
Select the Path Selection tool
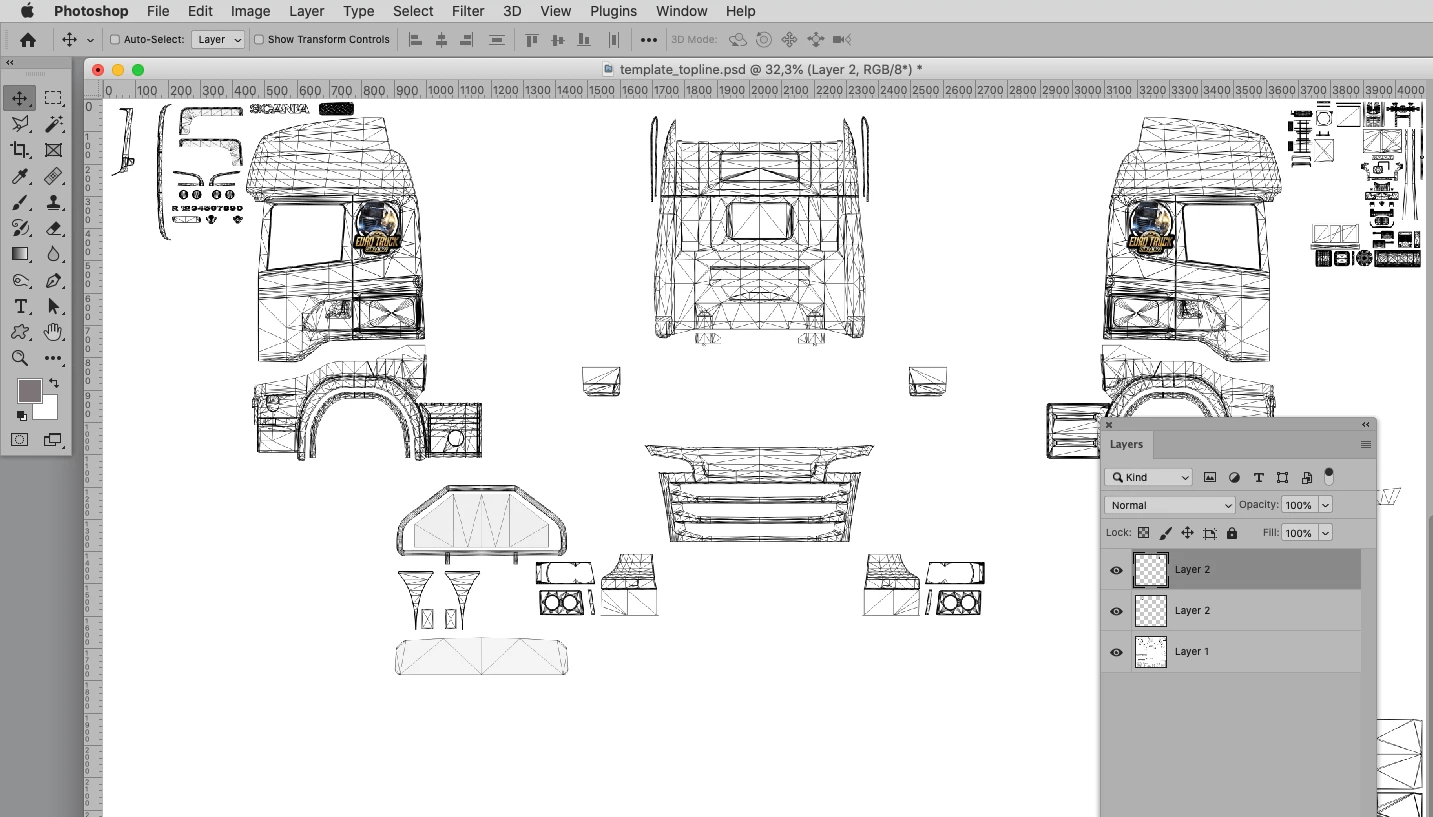[x=54, y=306]
